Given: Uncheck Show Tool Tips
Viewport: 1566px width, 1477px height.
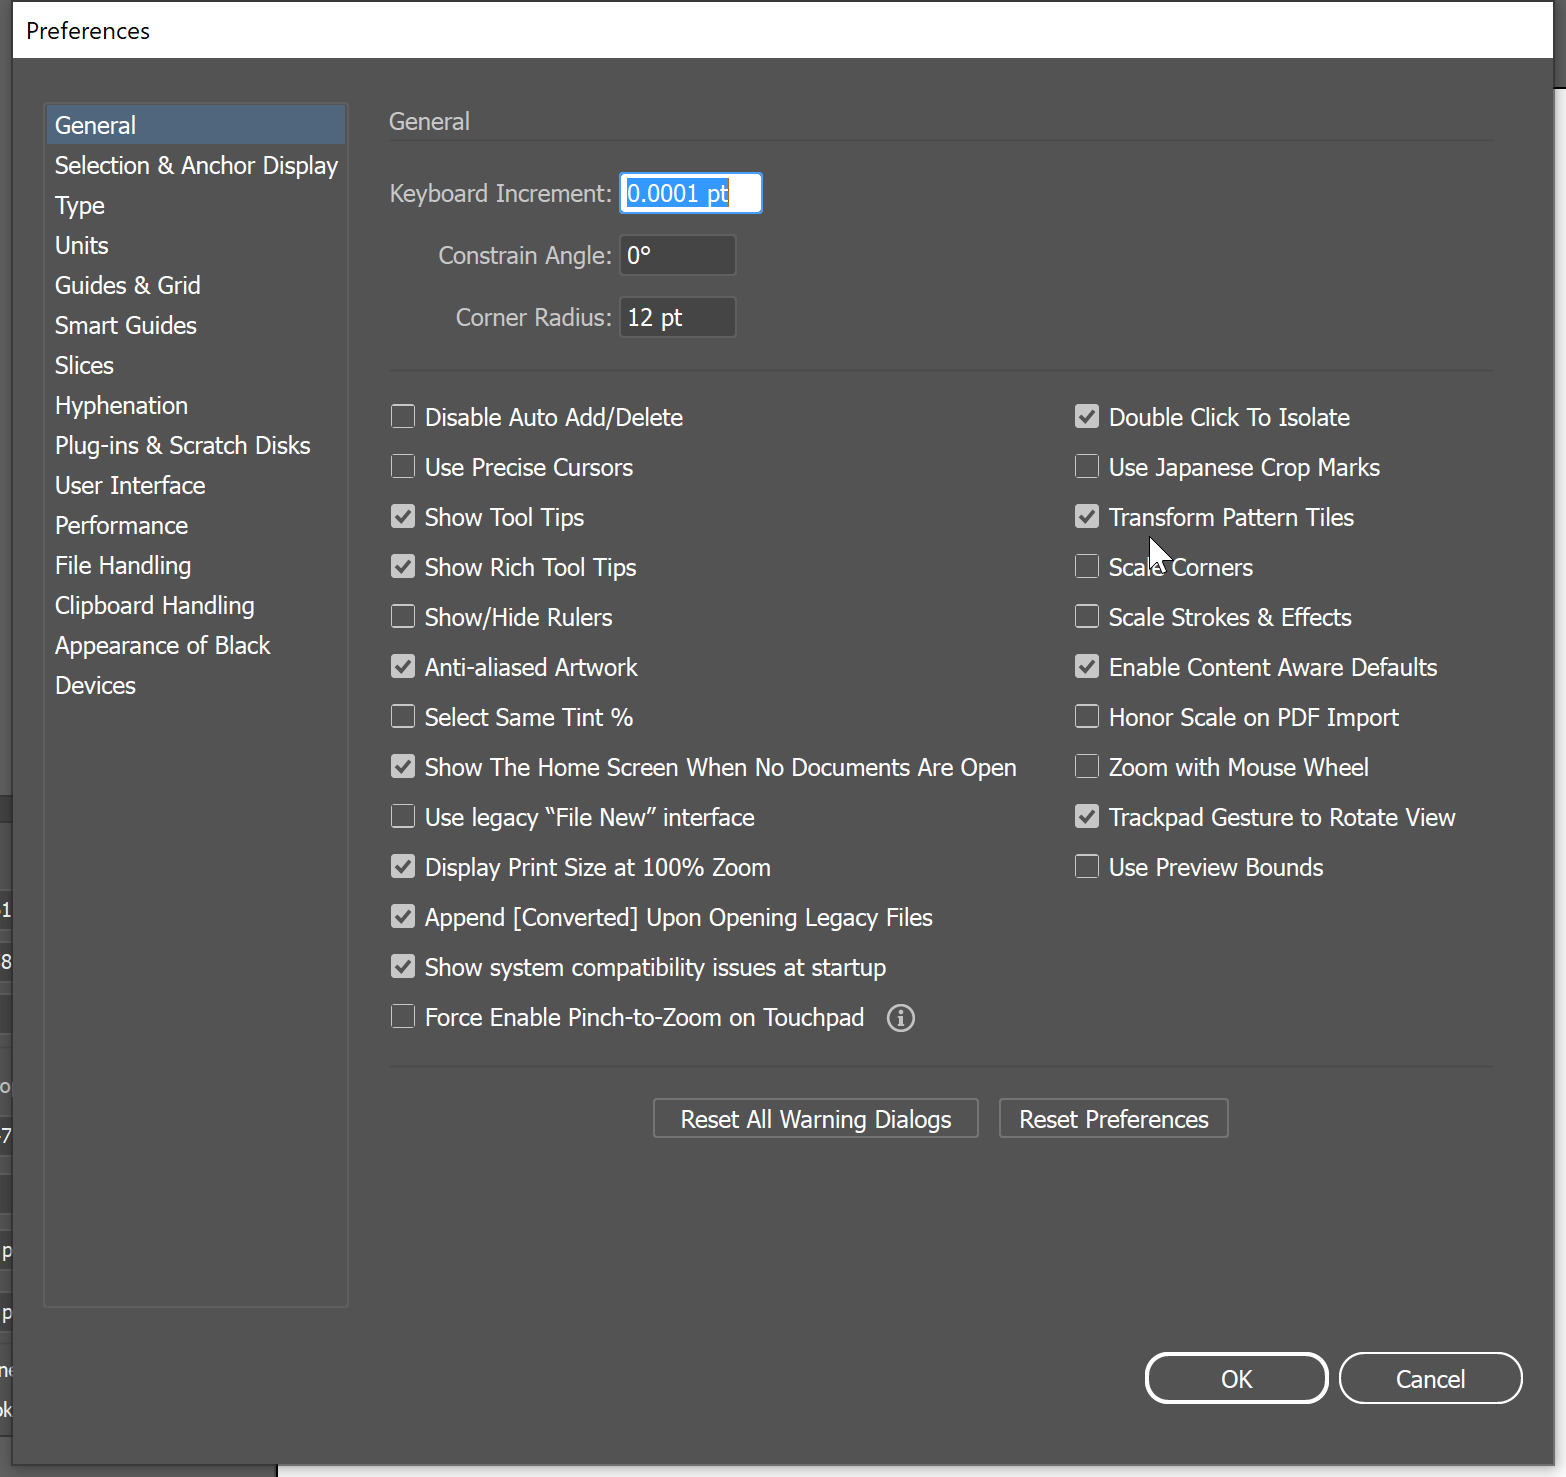Looking at the screenshot, I should [402, 516].
